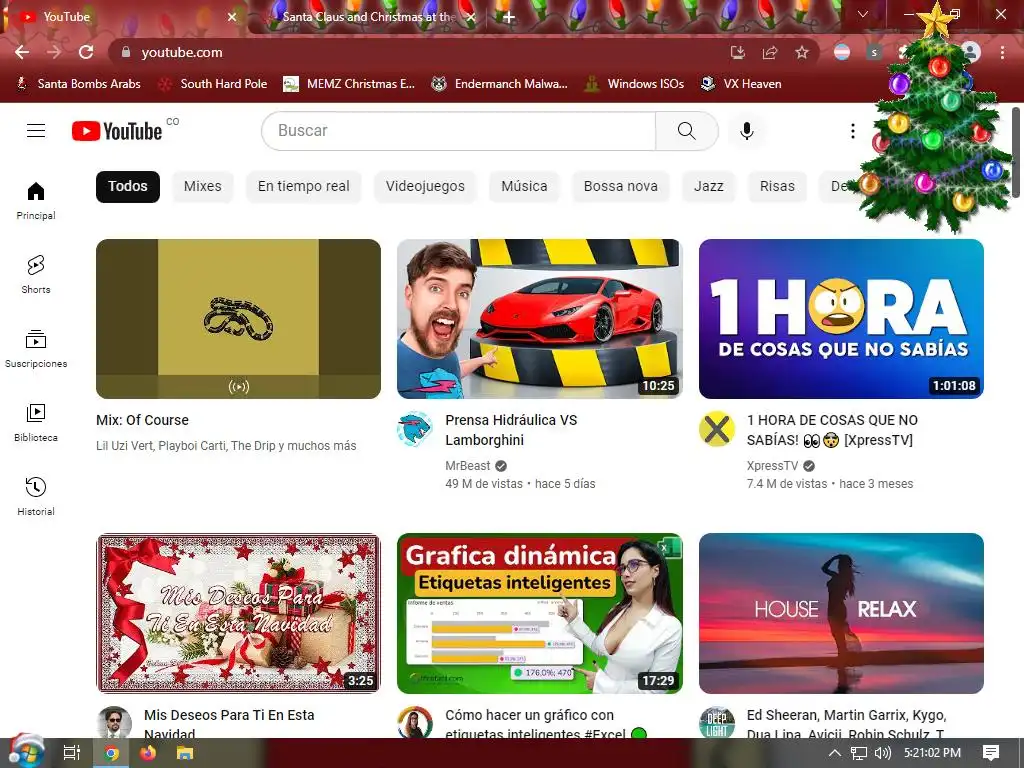The width and height of the screenshot is (1024, 768).
Task: Open the Mix: Of Course title
Action: click(x=142, y=420)
